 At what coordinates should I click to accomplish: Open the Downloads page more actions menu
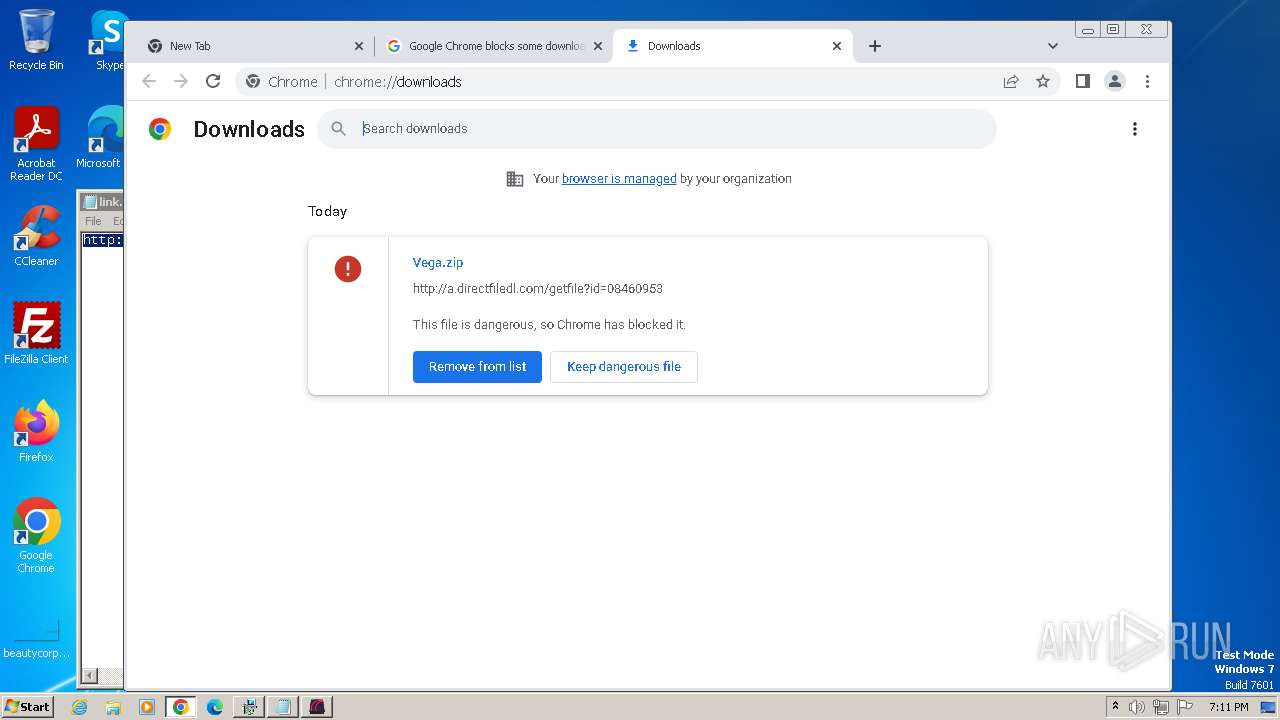coord(1134,129)
